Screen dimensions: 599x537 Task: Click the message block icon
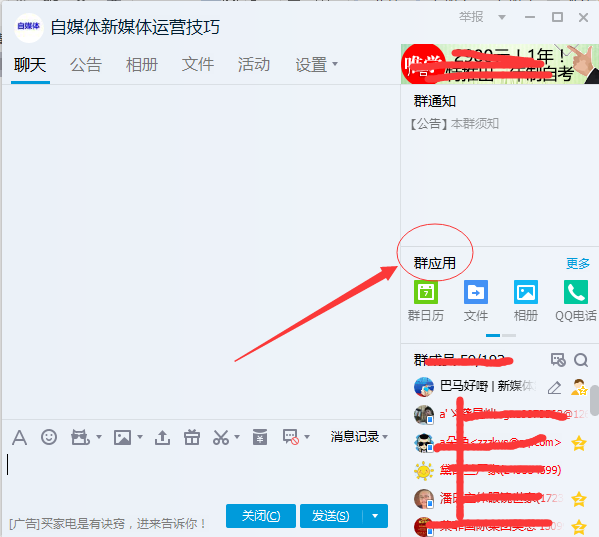coord(291,437)
